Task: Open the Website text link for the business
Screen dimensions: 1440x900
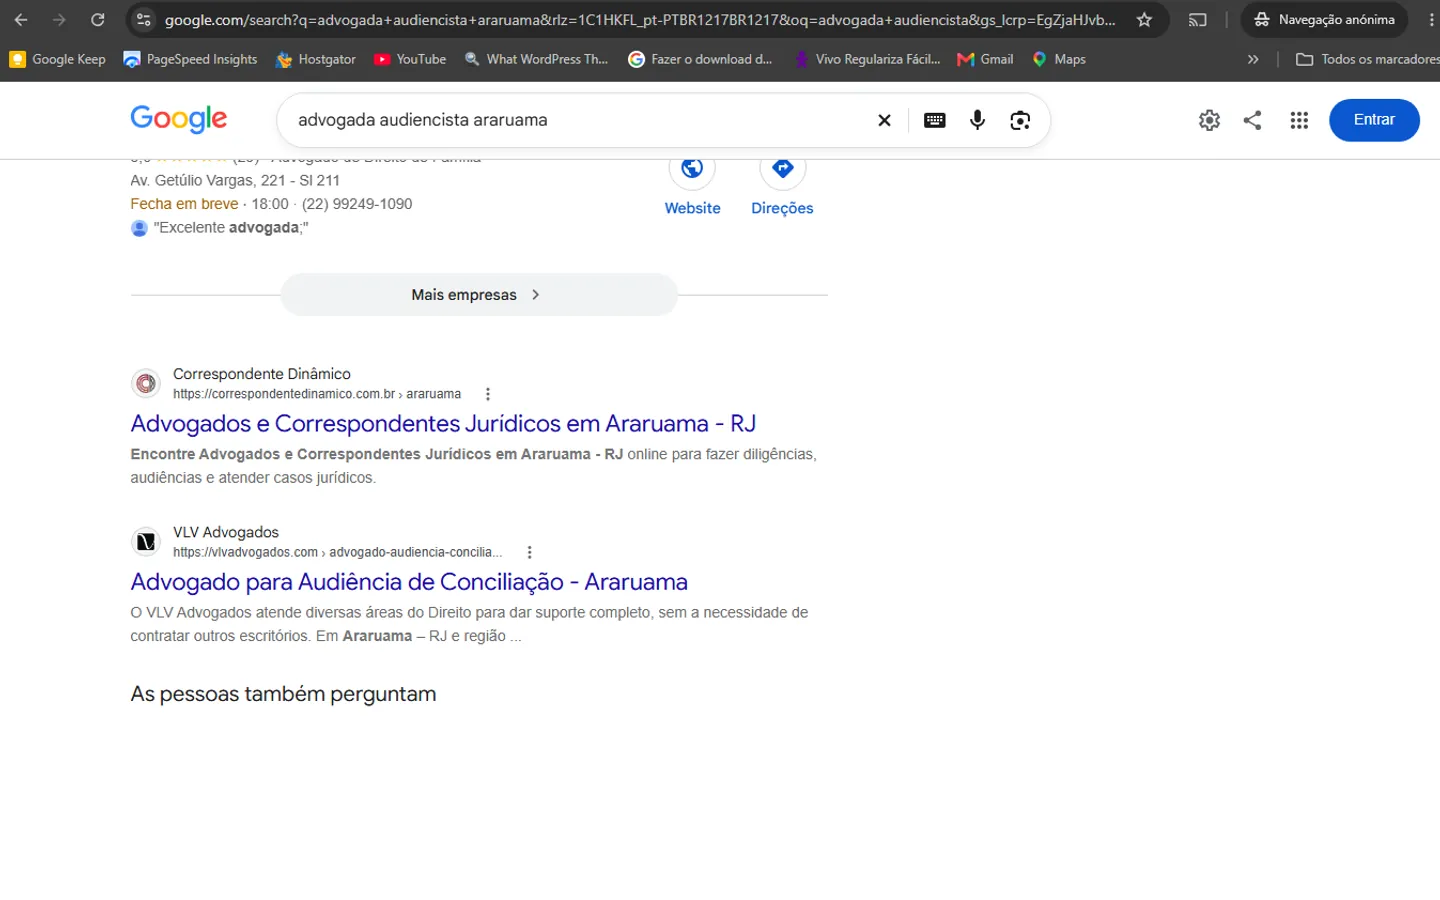Action: coord(693,208)
